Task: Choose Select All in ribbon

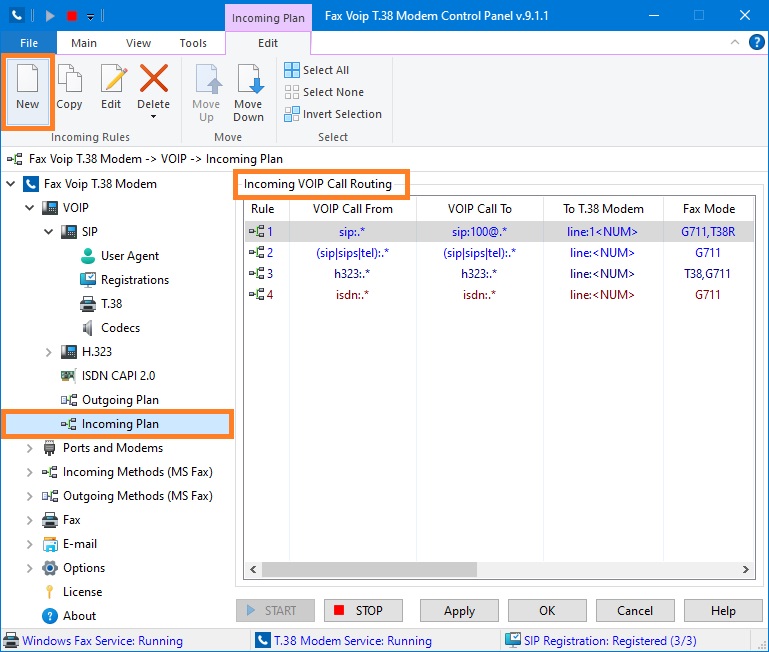Action: tap(317, 70)
